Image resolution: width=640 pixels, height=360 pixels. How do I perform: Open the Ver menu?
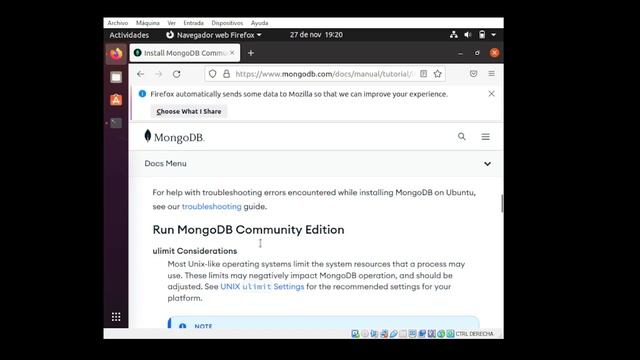171,23
